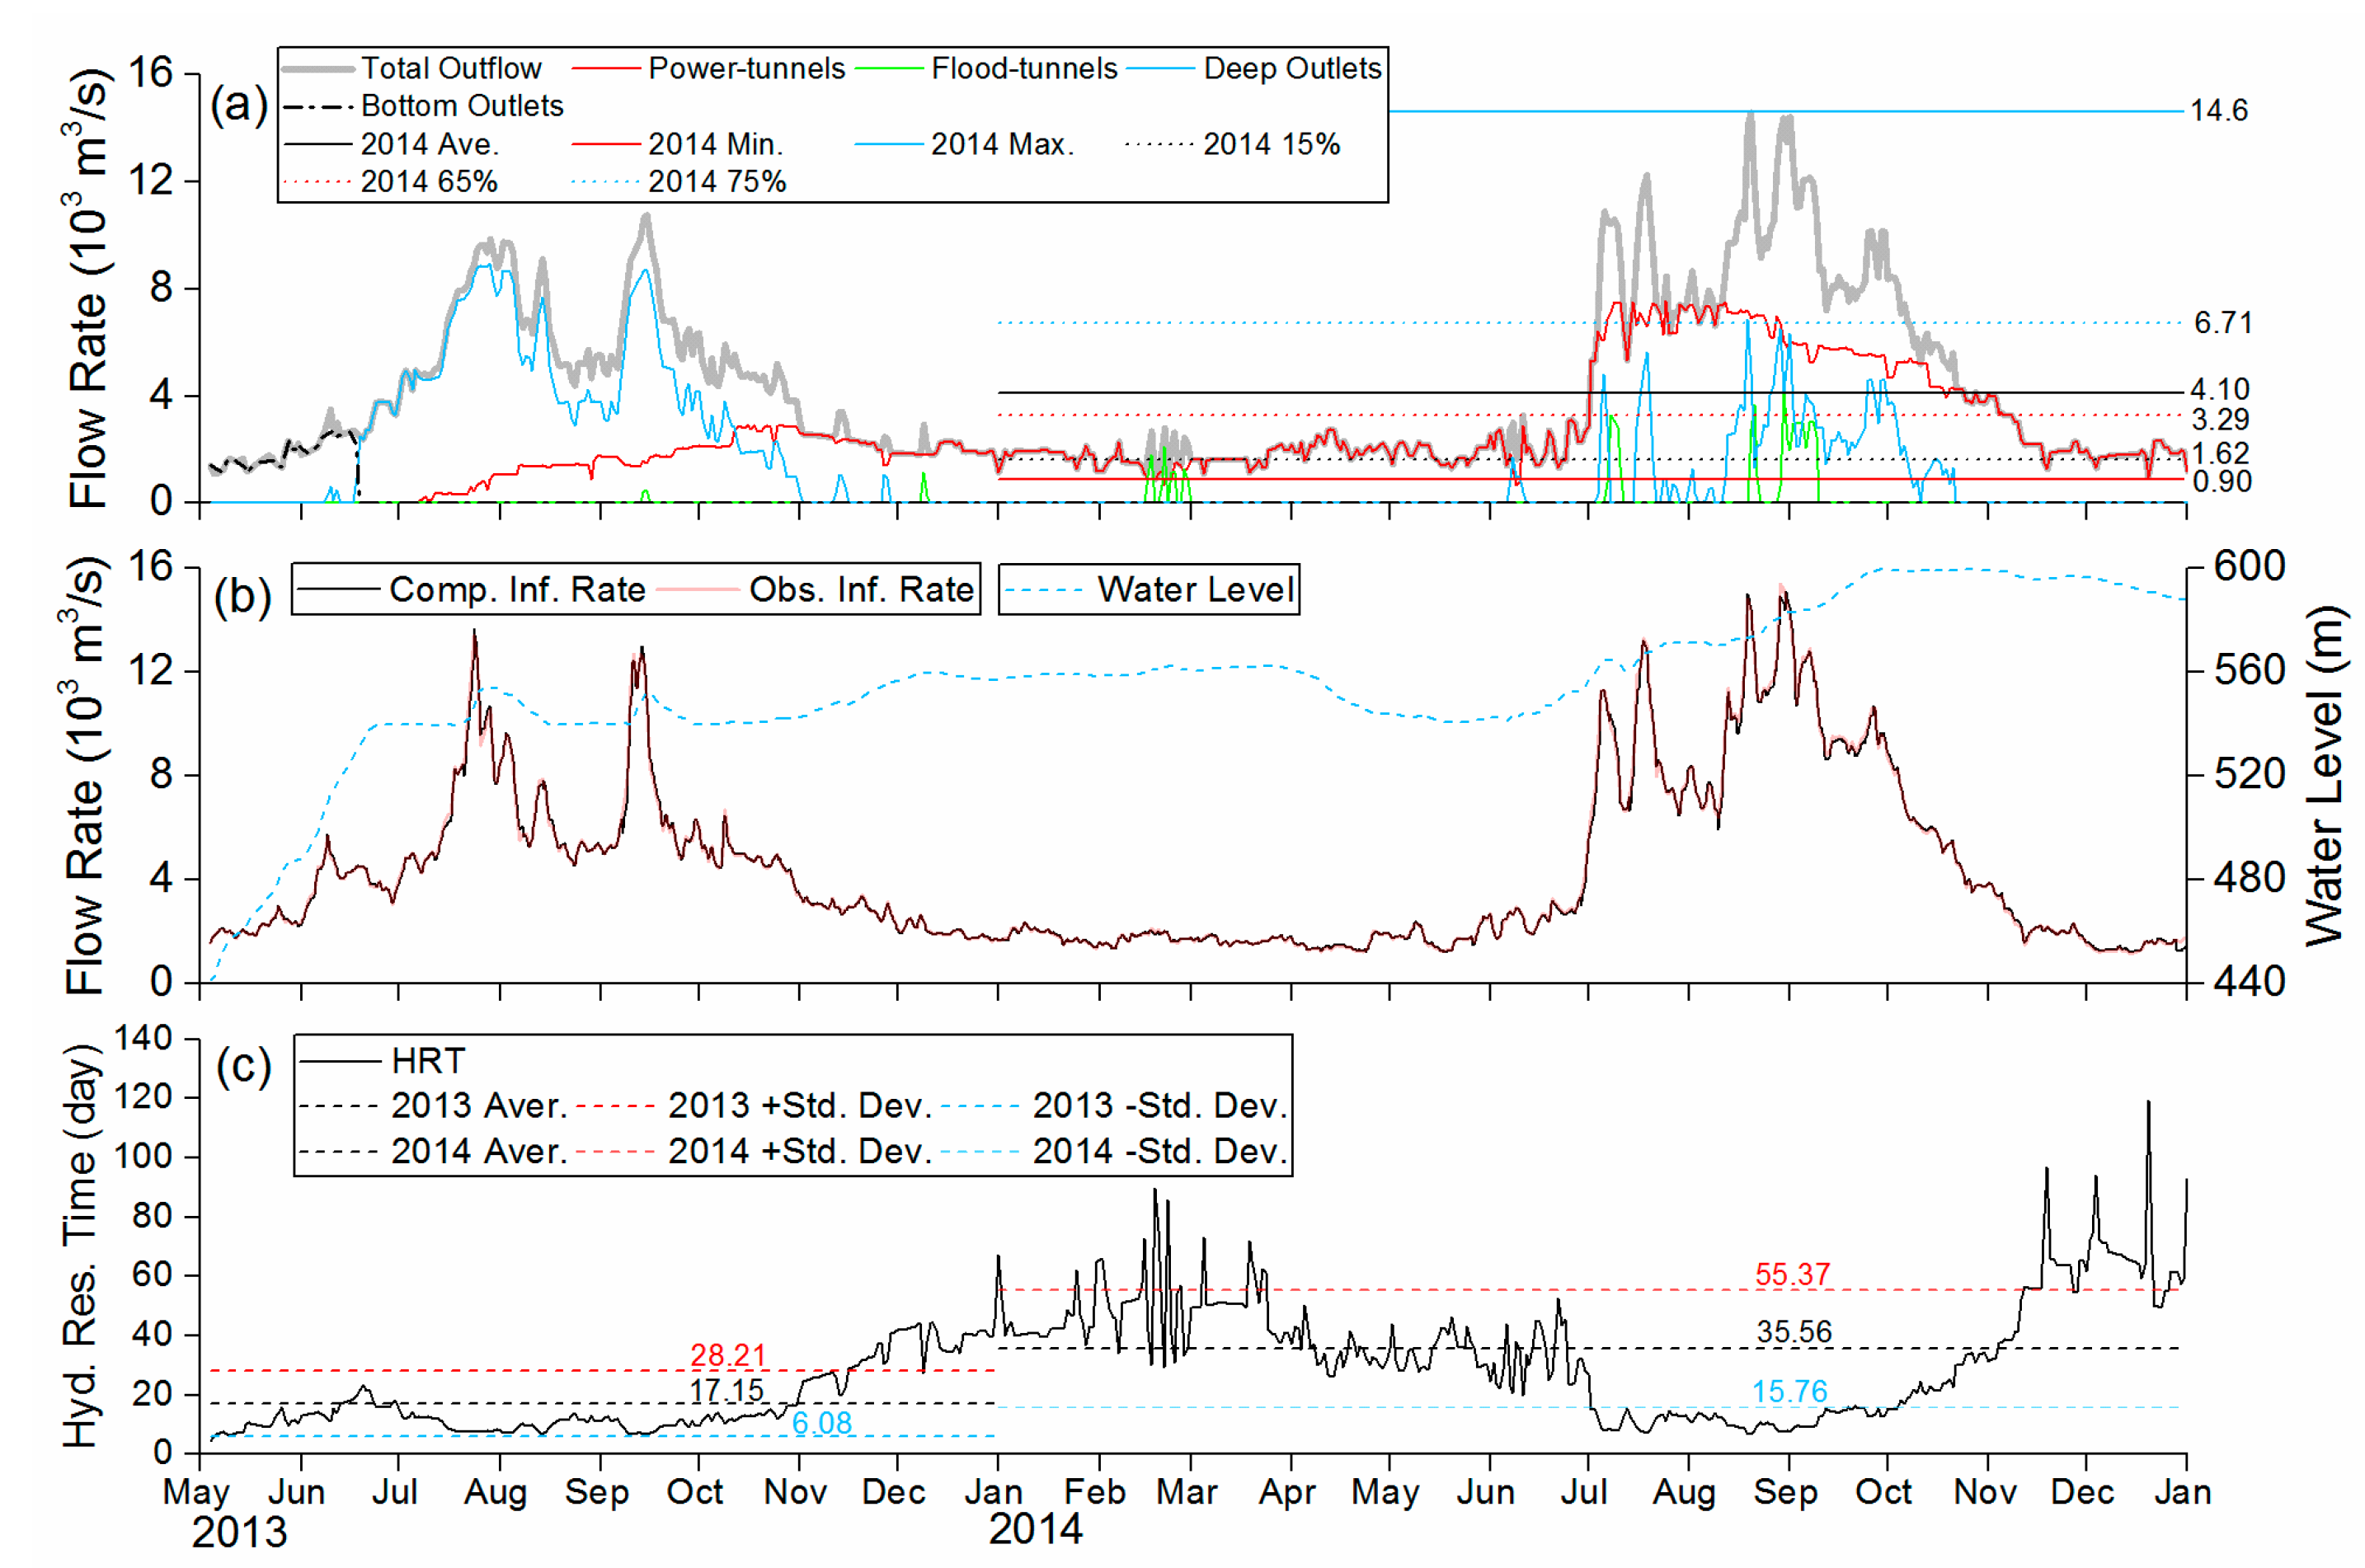2365x1568 pixels.
Task: Select the Water Level legend box
Action: (1149, 589)
